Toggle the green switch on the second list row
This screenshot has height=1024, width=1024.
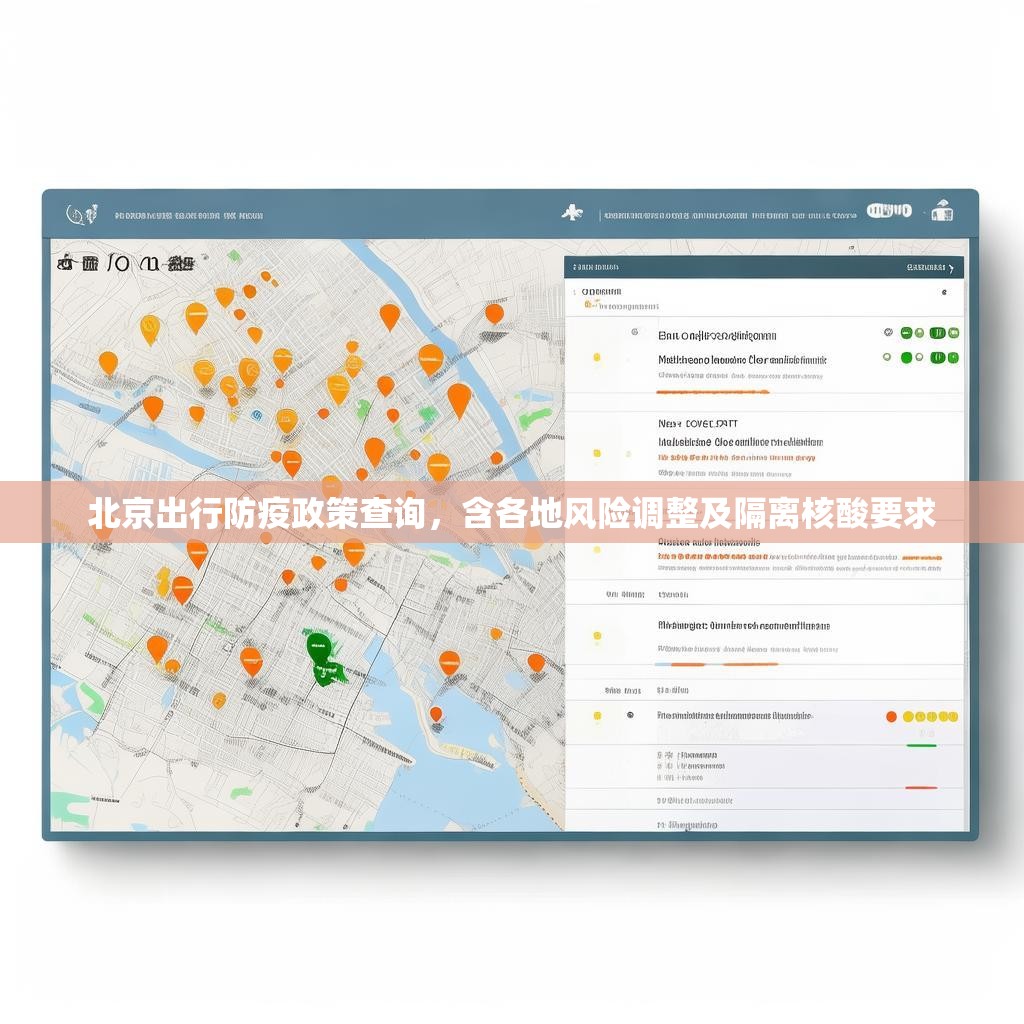coord(937,358)
